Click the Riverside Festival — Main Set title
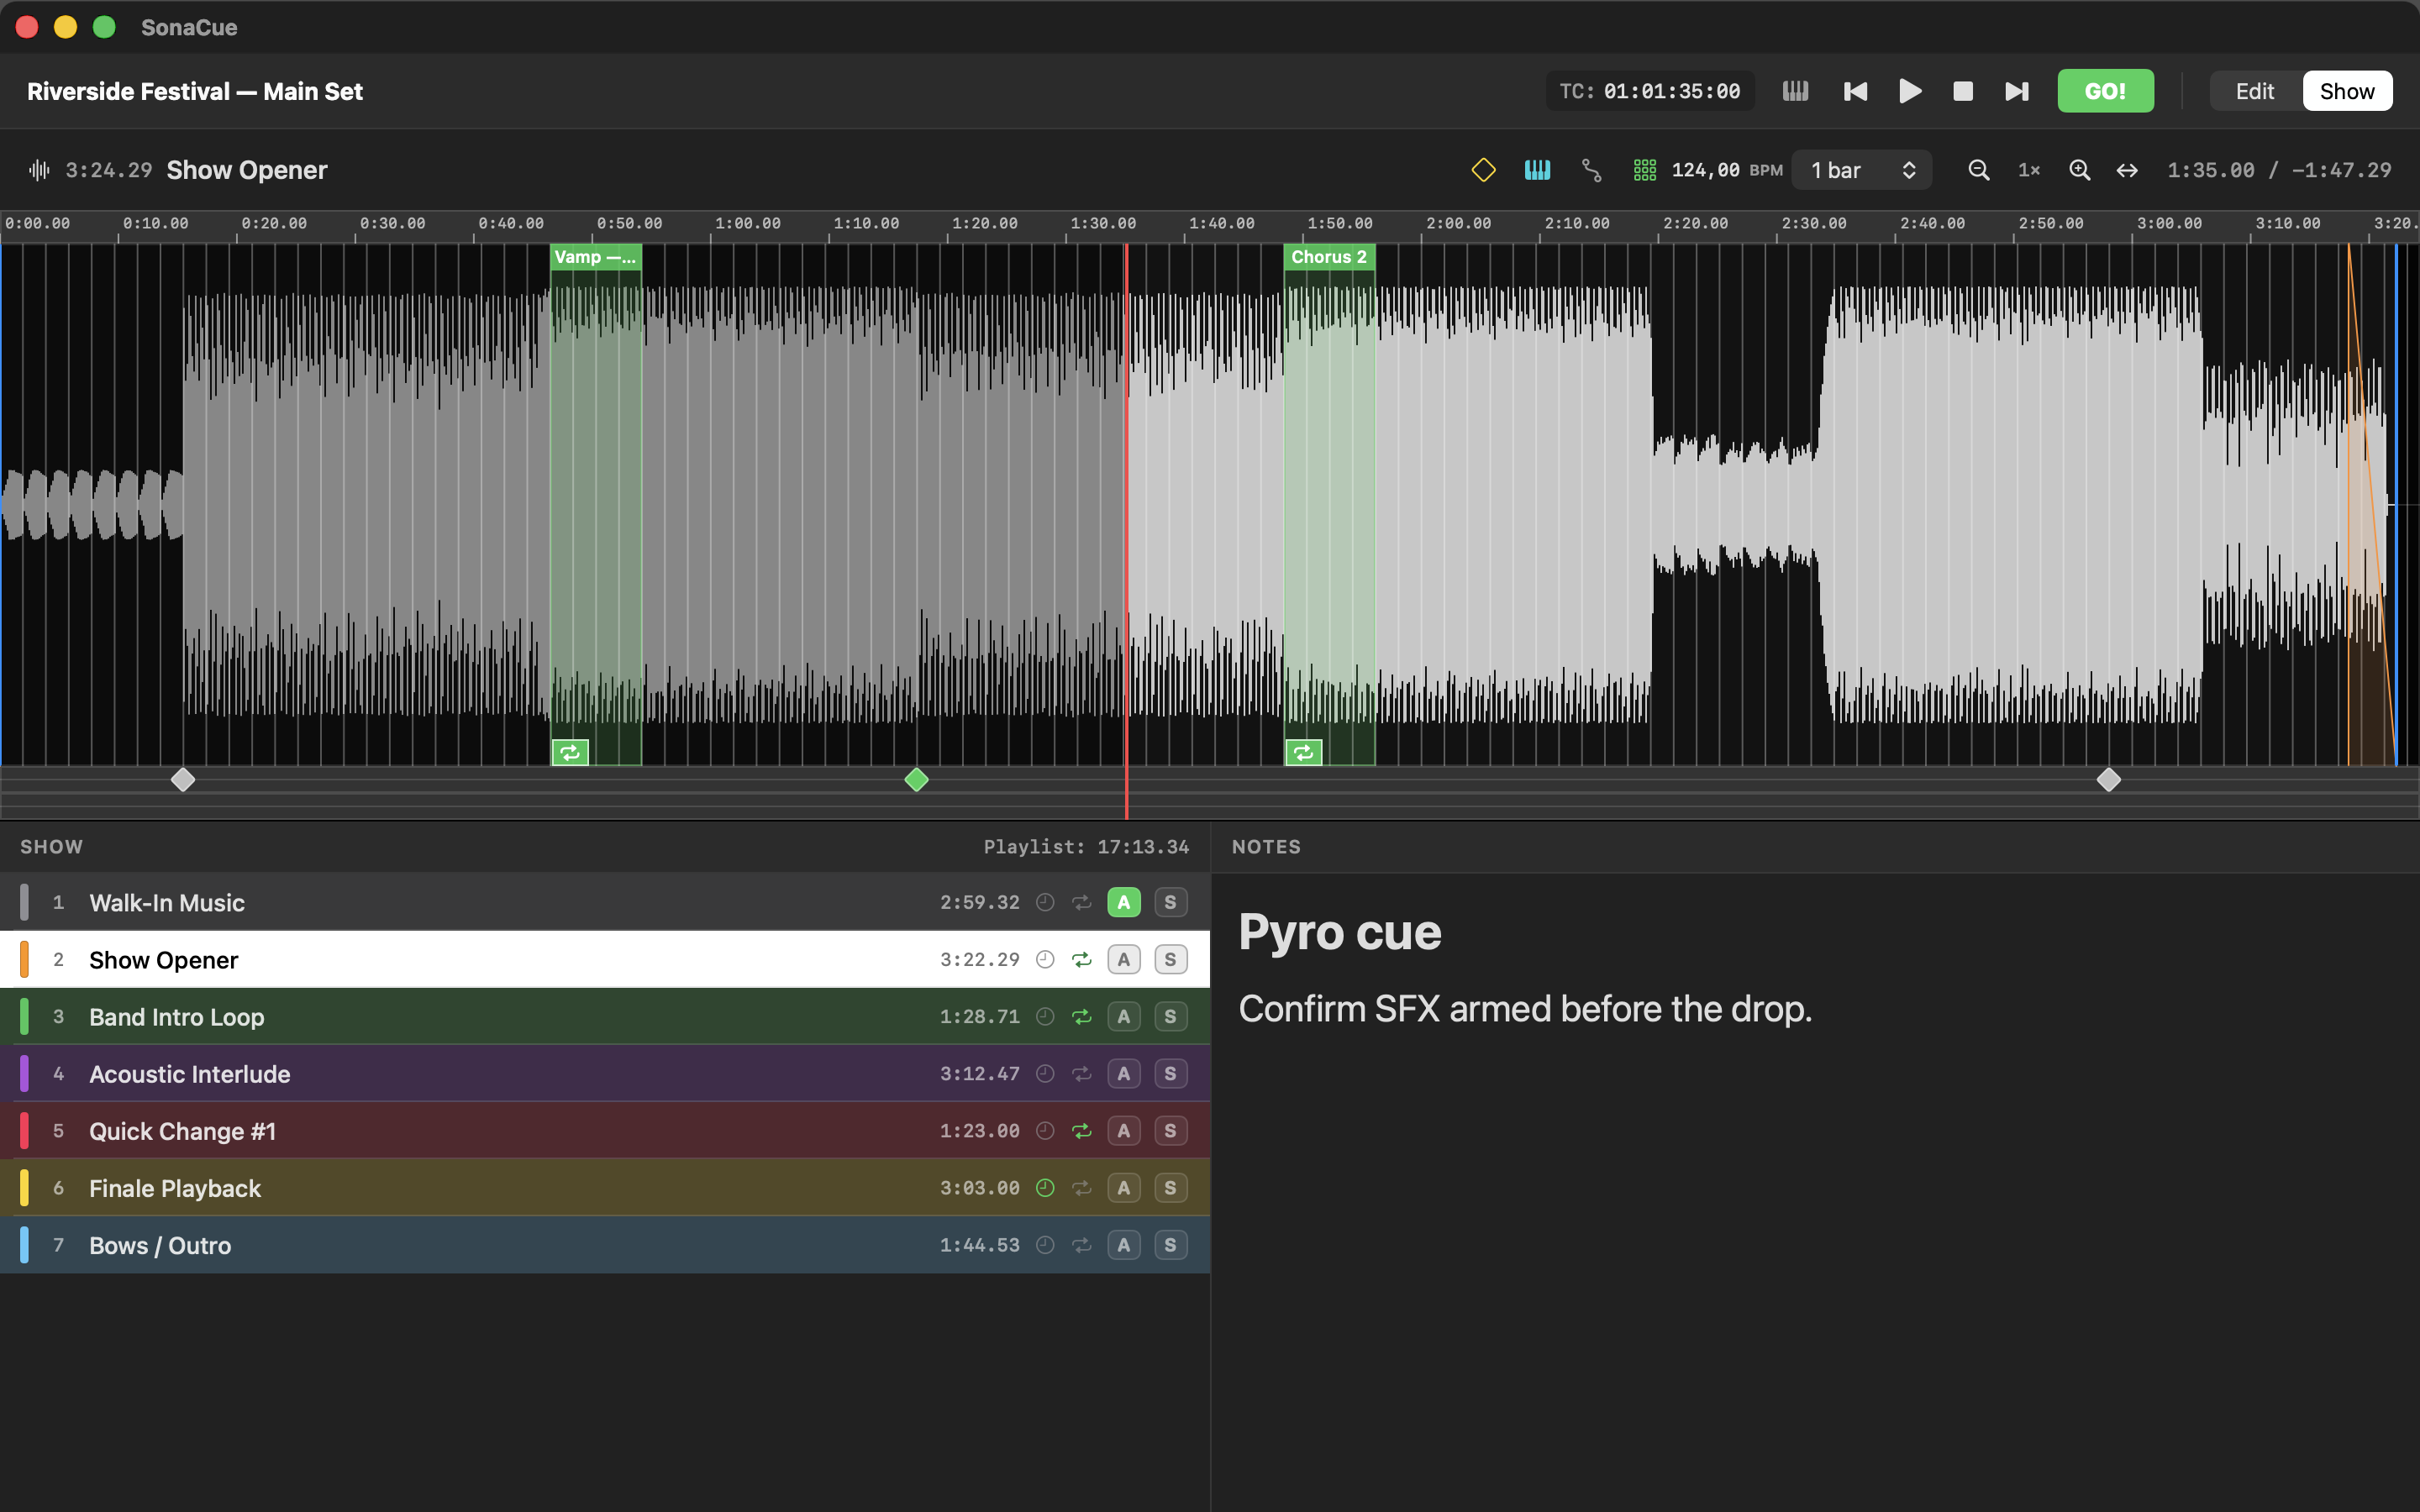Viewport: 2420px width, 1512px height. tap(195, 91)
